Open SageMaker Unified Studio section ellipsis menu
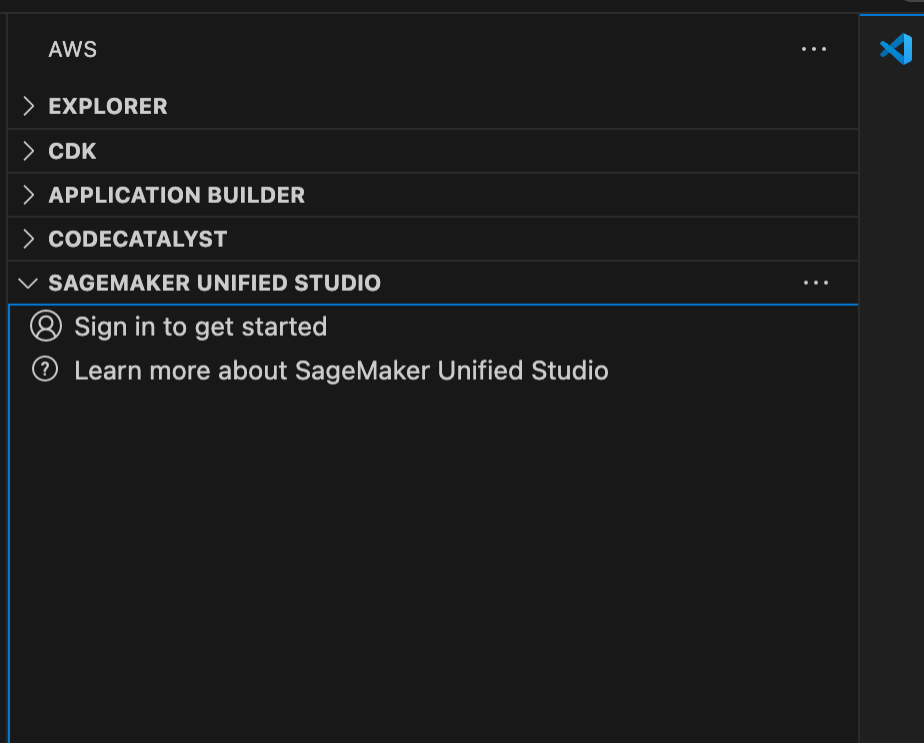The width and height of the screenshot is (924, 744). [814, 282]
